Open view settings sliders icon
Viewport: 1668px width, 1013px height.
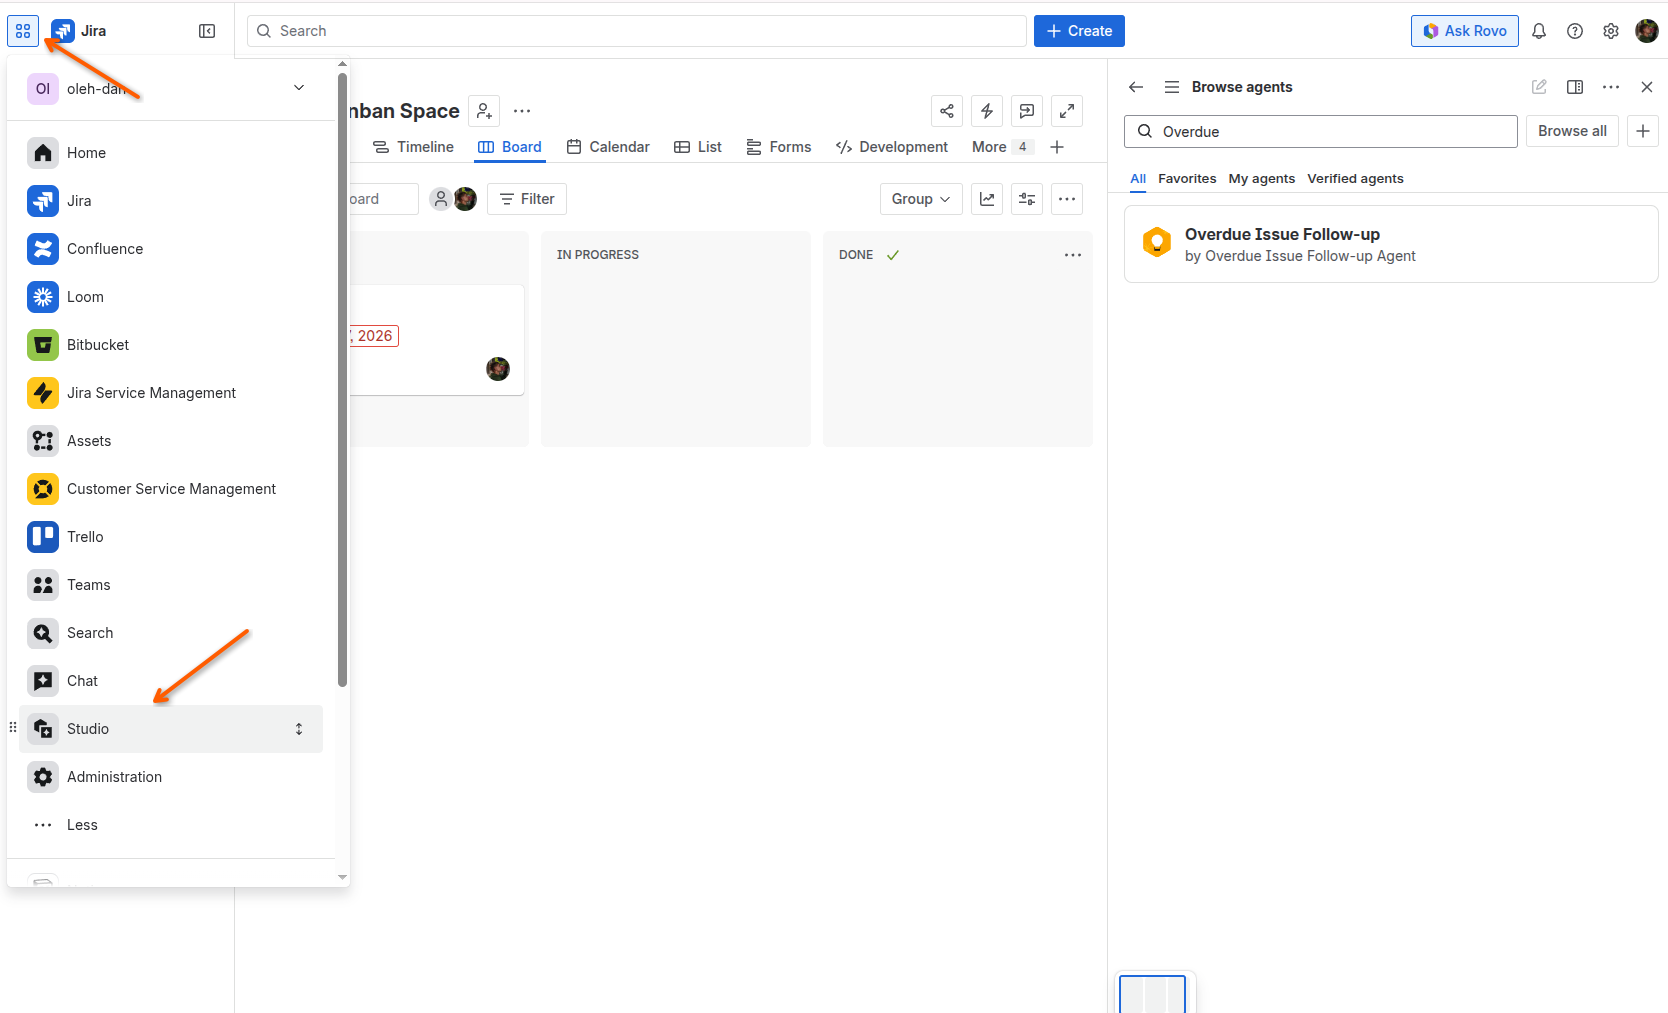click(1027, 199)
